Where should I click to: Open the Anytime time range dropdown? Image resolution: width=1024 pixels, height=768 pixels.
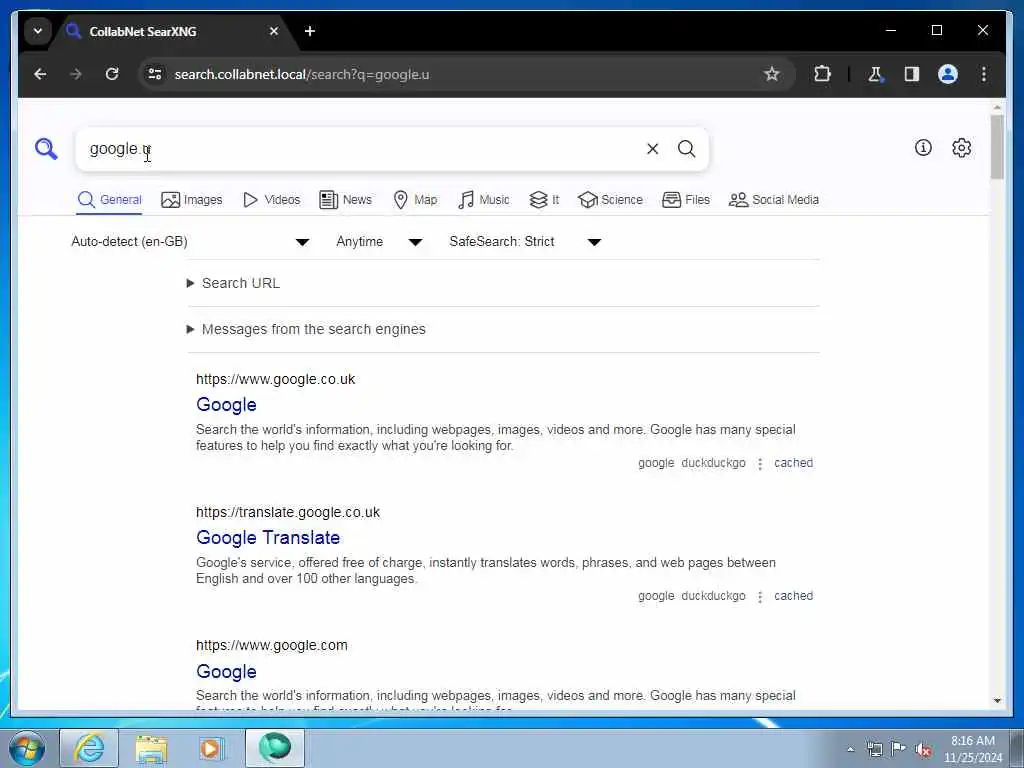(x=379, y=242)
